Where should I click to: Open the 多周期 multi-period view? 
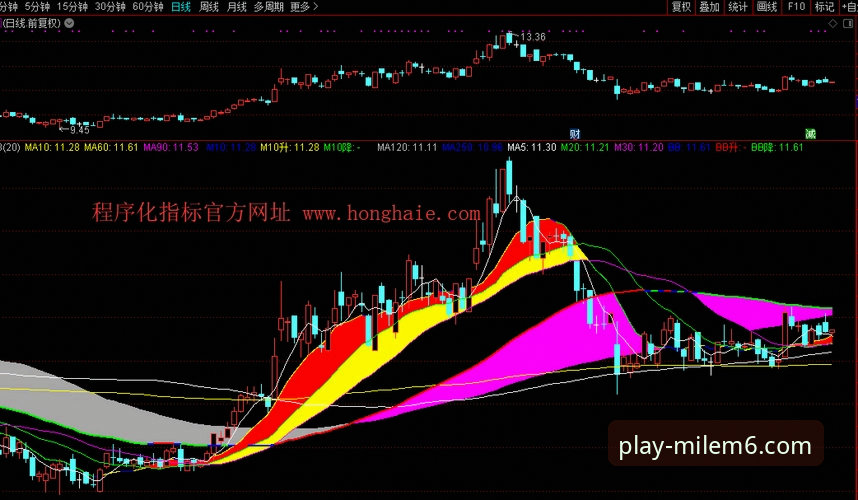click(x=268, y=7)
